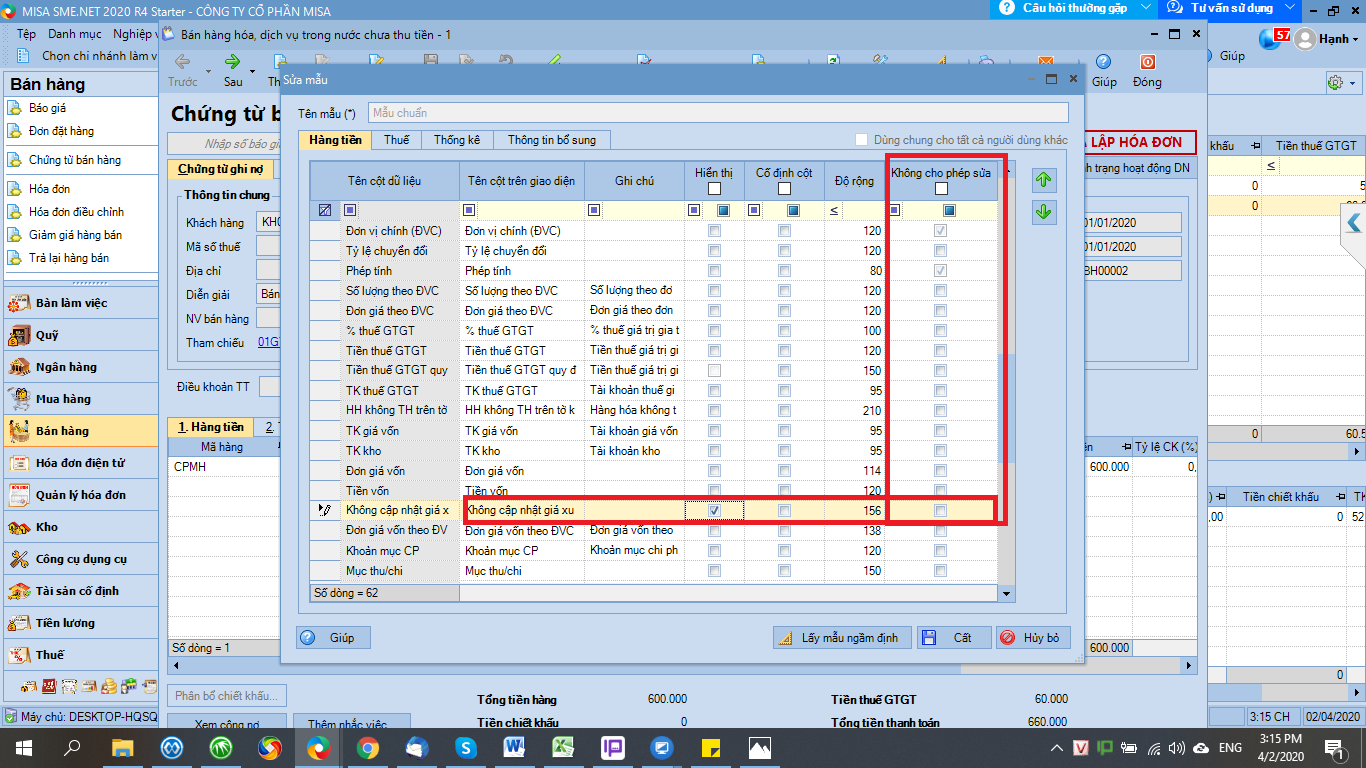Check Không cho phép sửa for Tiền vốn row
This screenshot has width=1366, height=768.
pos(941,490)
